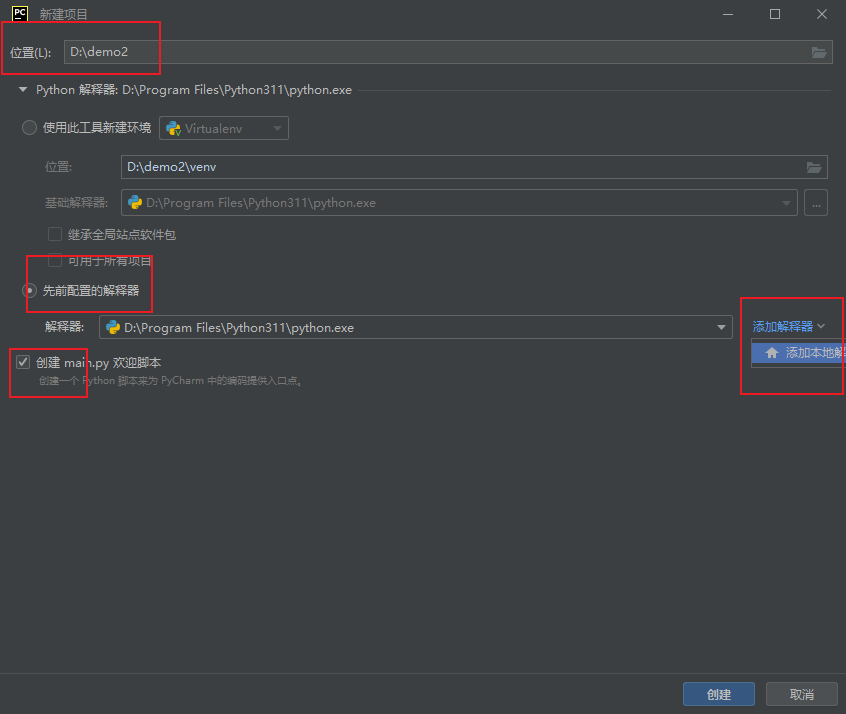Minimize the 新建项目 window
The image size is (846, 714).
pyautogui.click(x=728, y=14)
